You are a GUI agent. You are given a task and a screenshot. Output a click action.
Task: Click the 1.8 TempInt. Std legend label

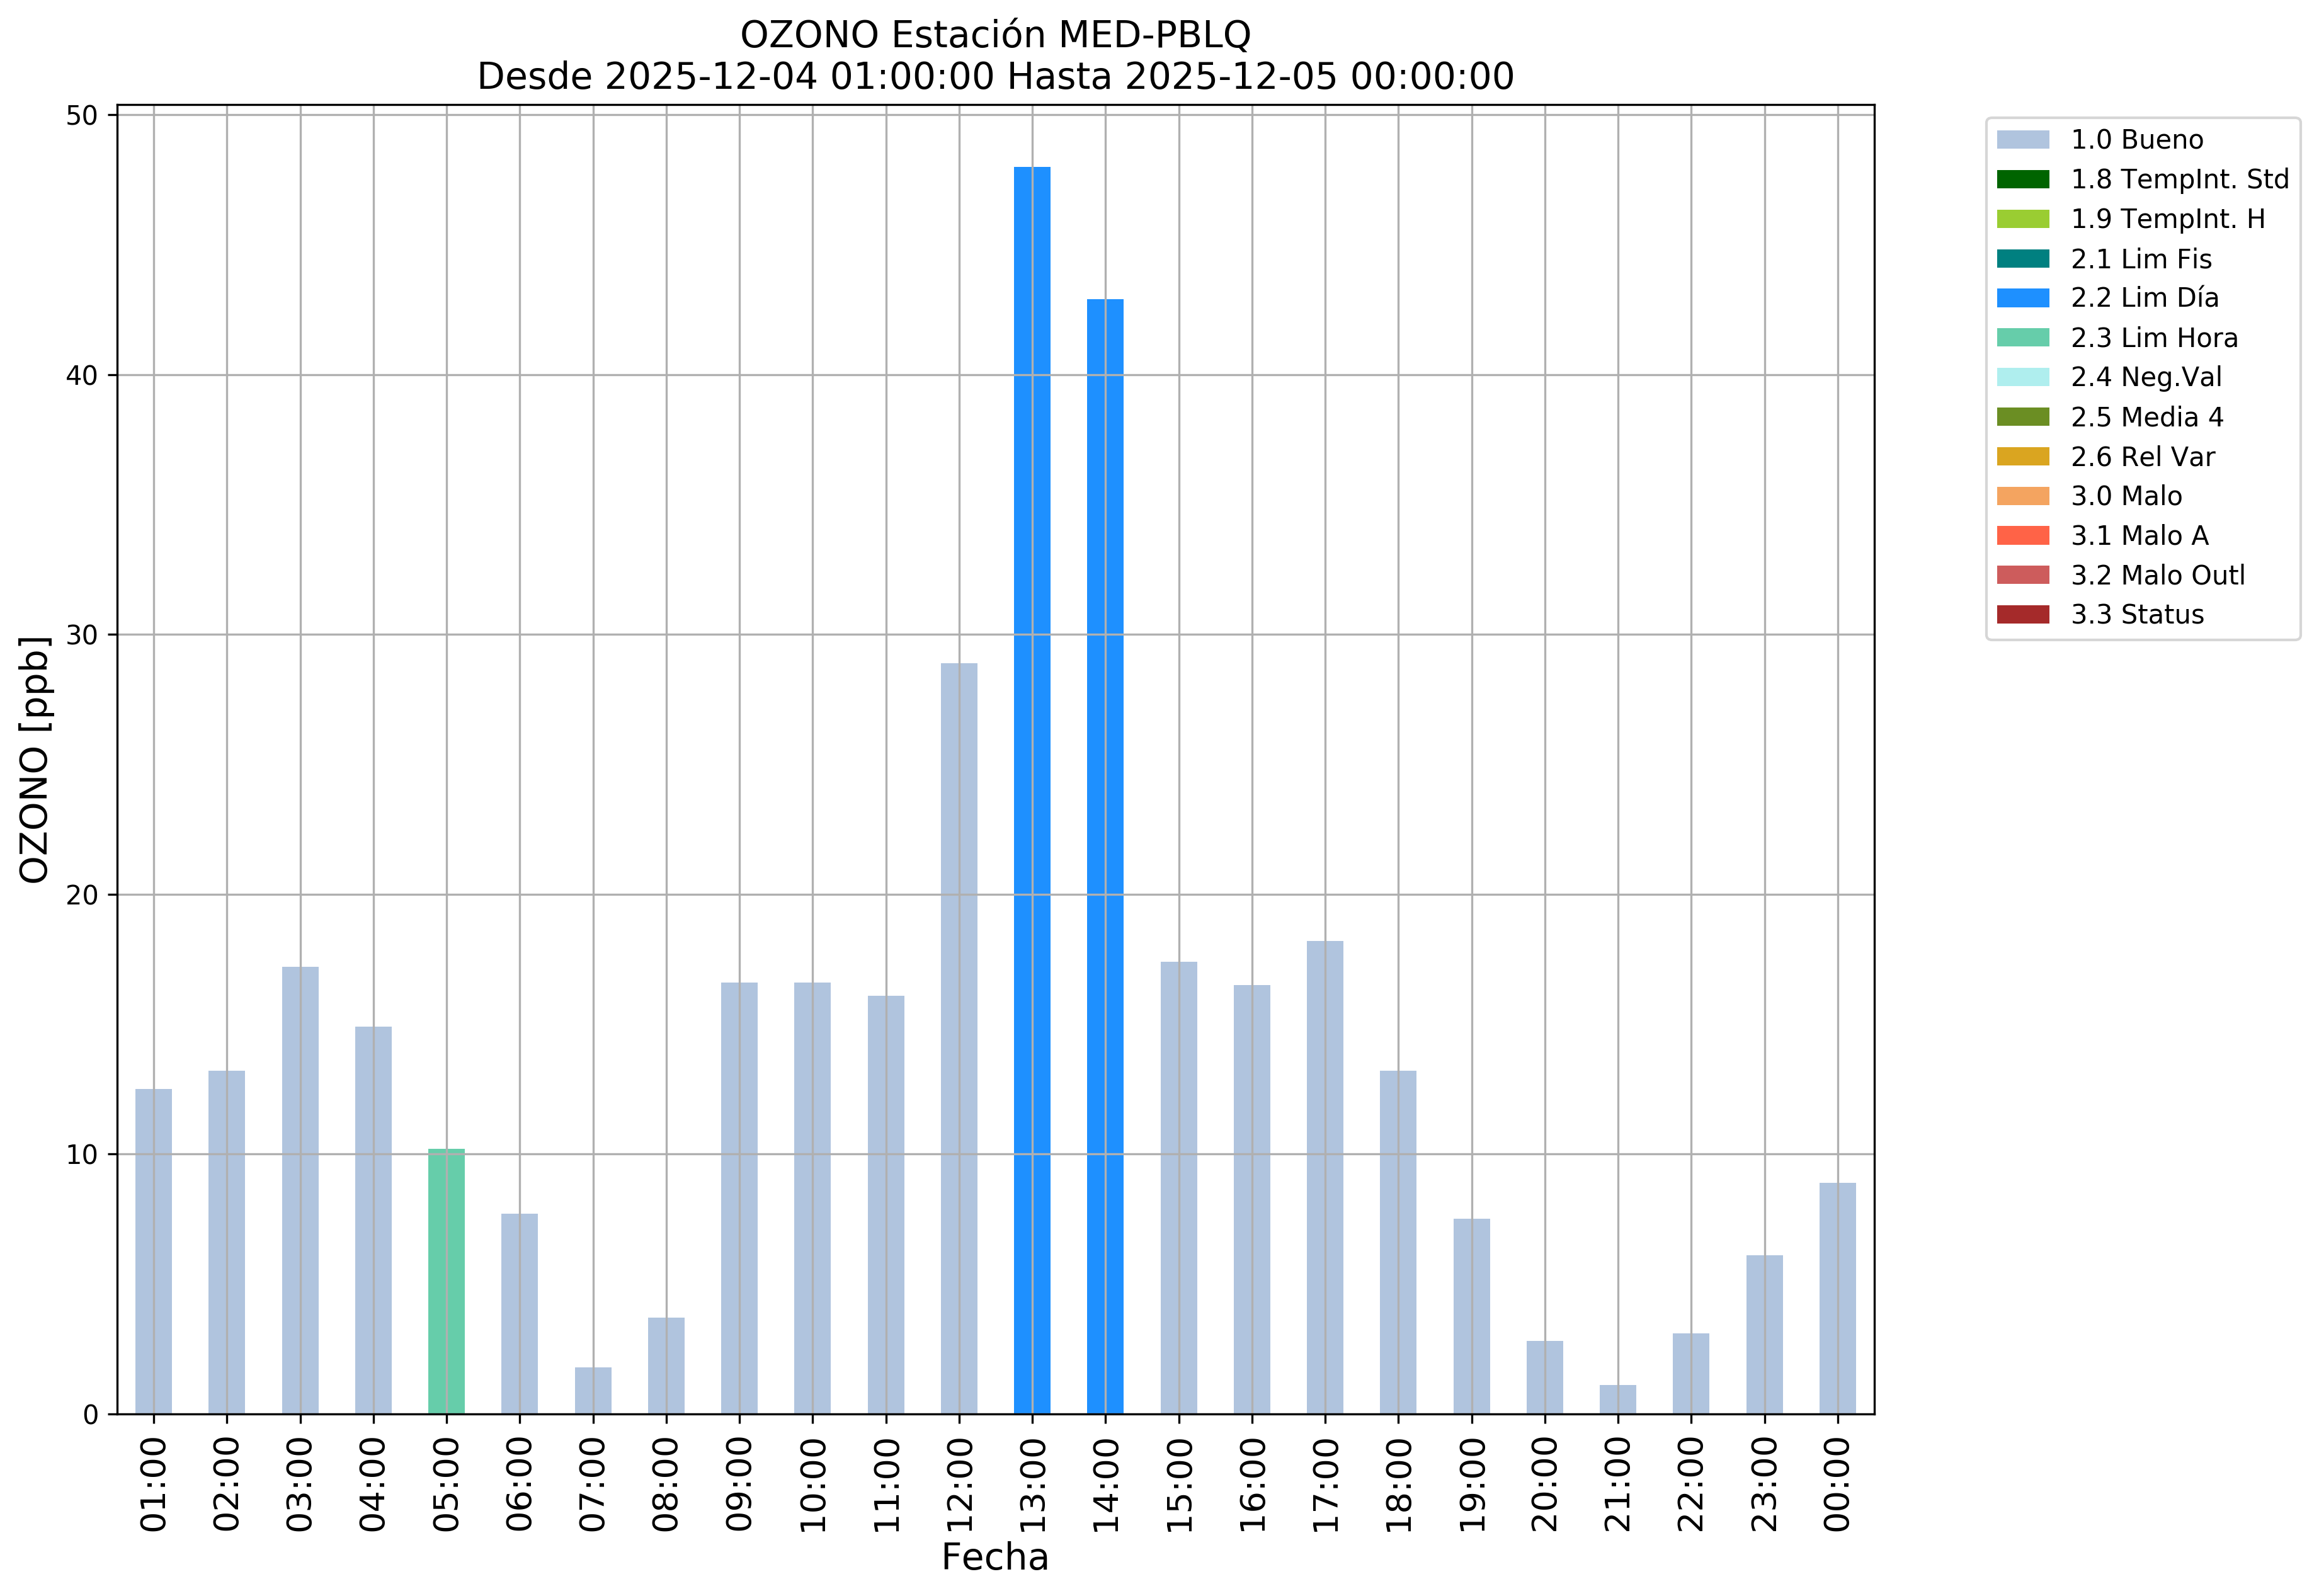2179,180
